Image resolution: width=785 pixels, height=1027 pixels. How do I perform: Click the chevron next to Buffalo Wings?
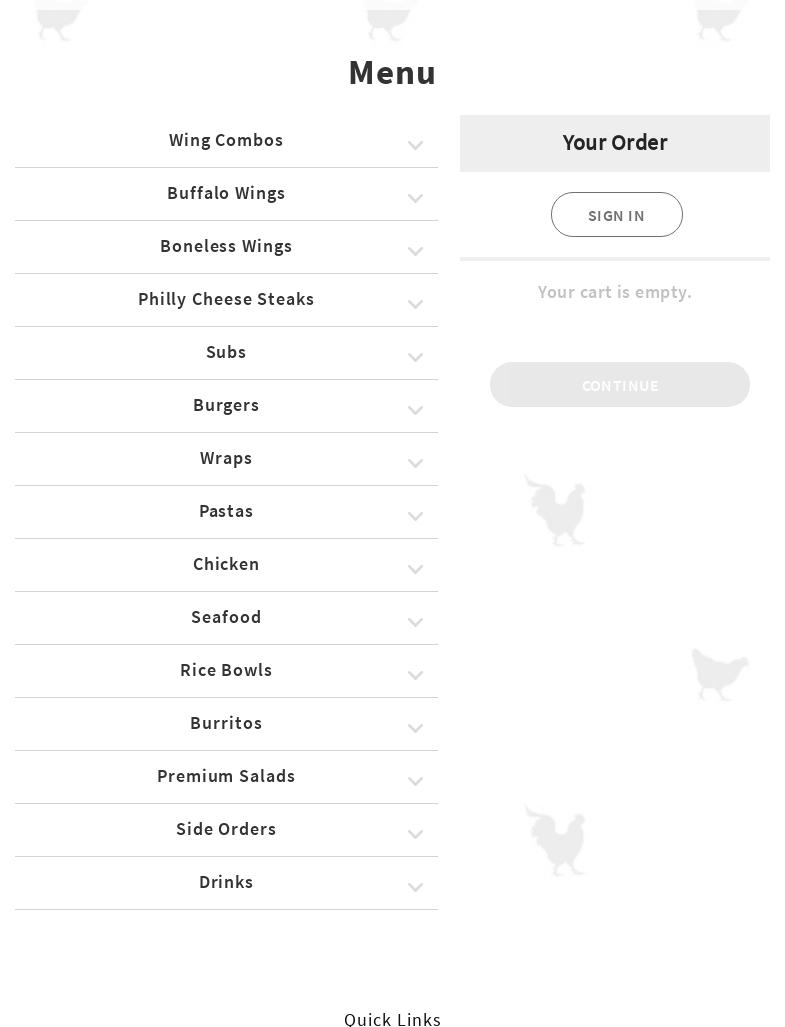pos(415,199)
